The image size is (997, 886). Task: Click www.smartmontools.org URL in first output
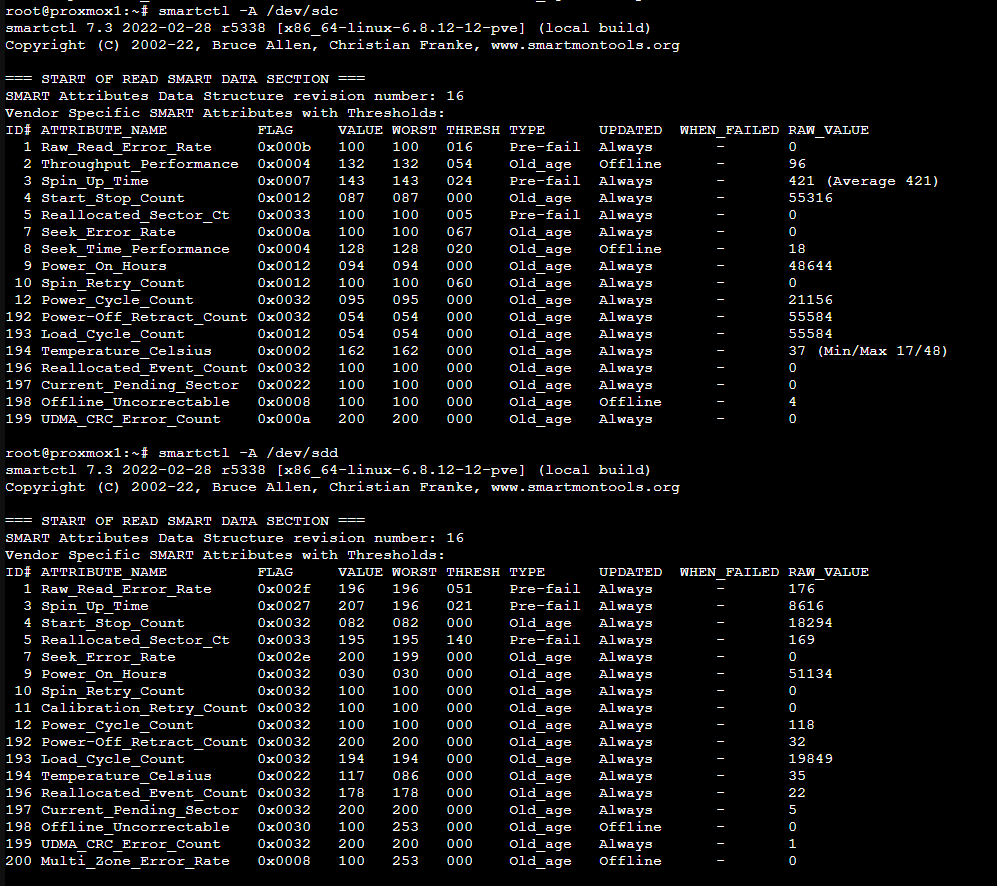click(x=585, y=45)
